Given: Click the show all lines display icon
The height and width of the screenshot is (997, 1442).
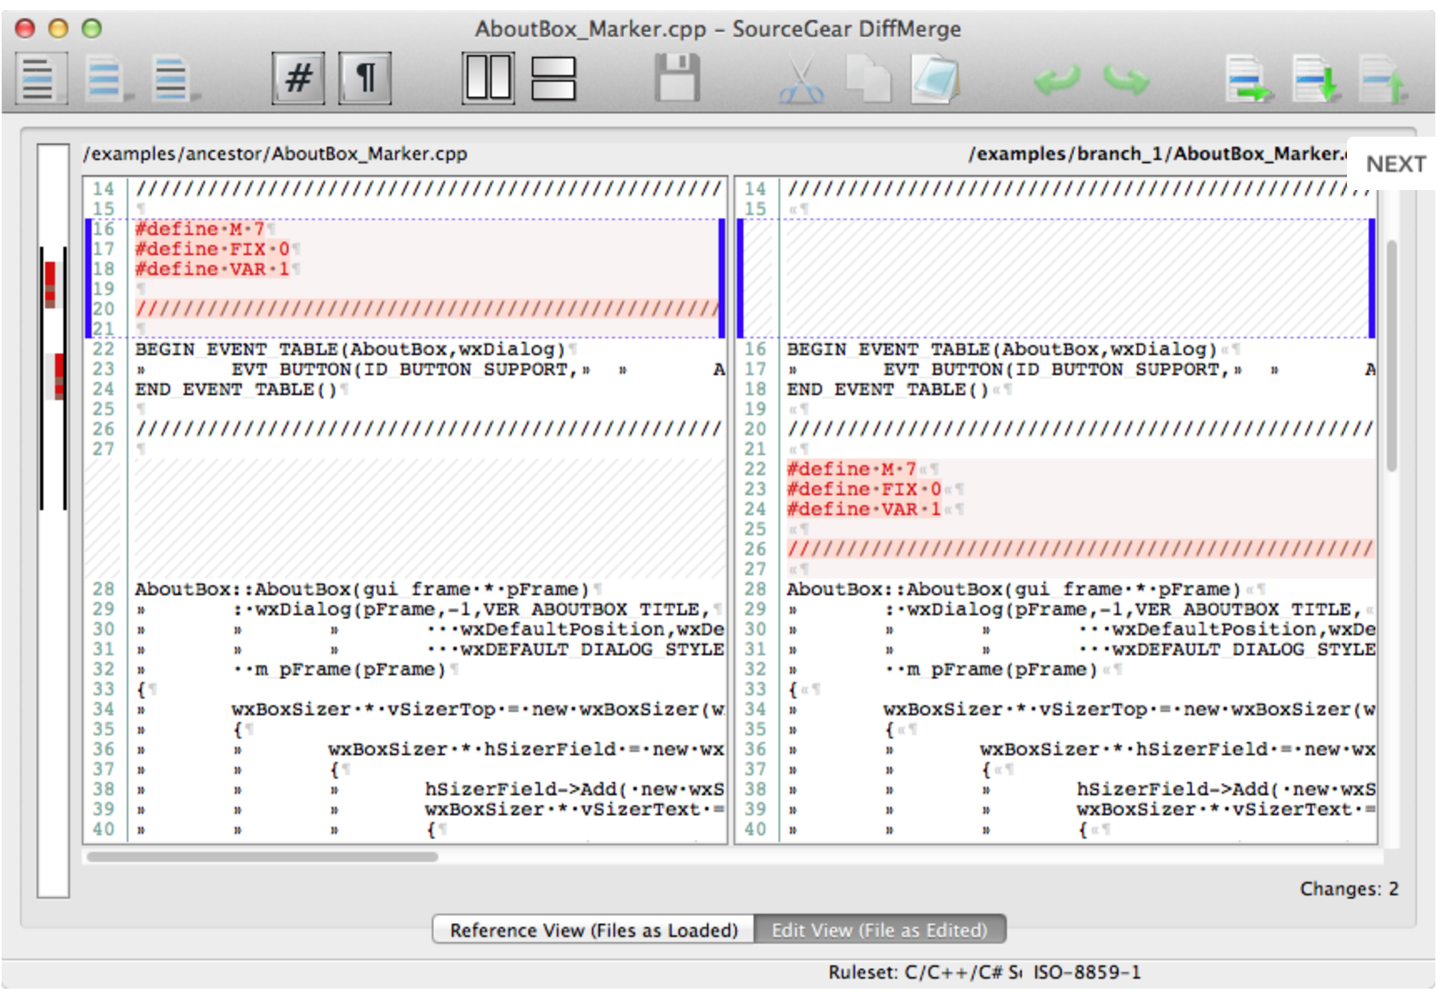Looking at the screenshot, I should (39, 79).
